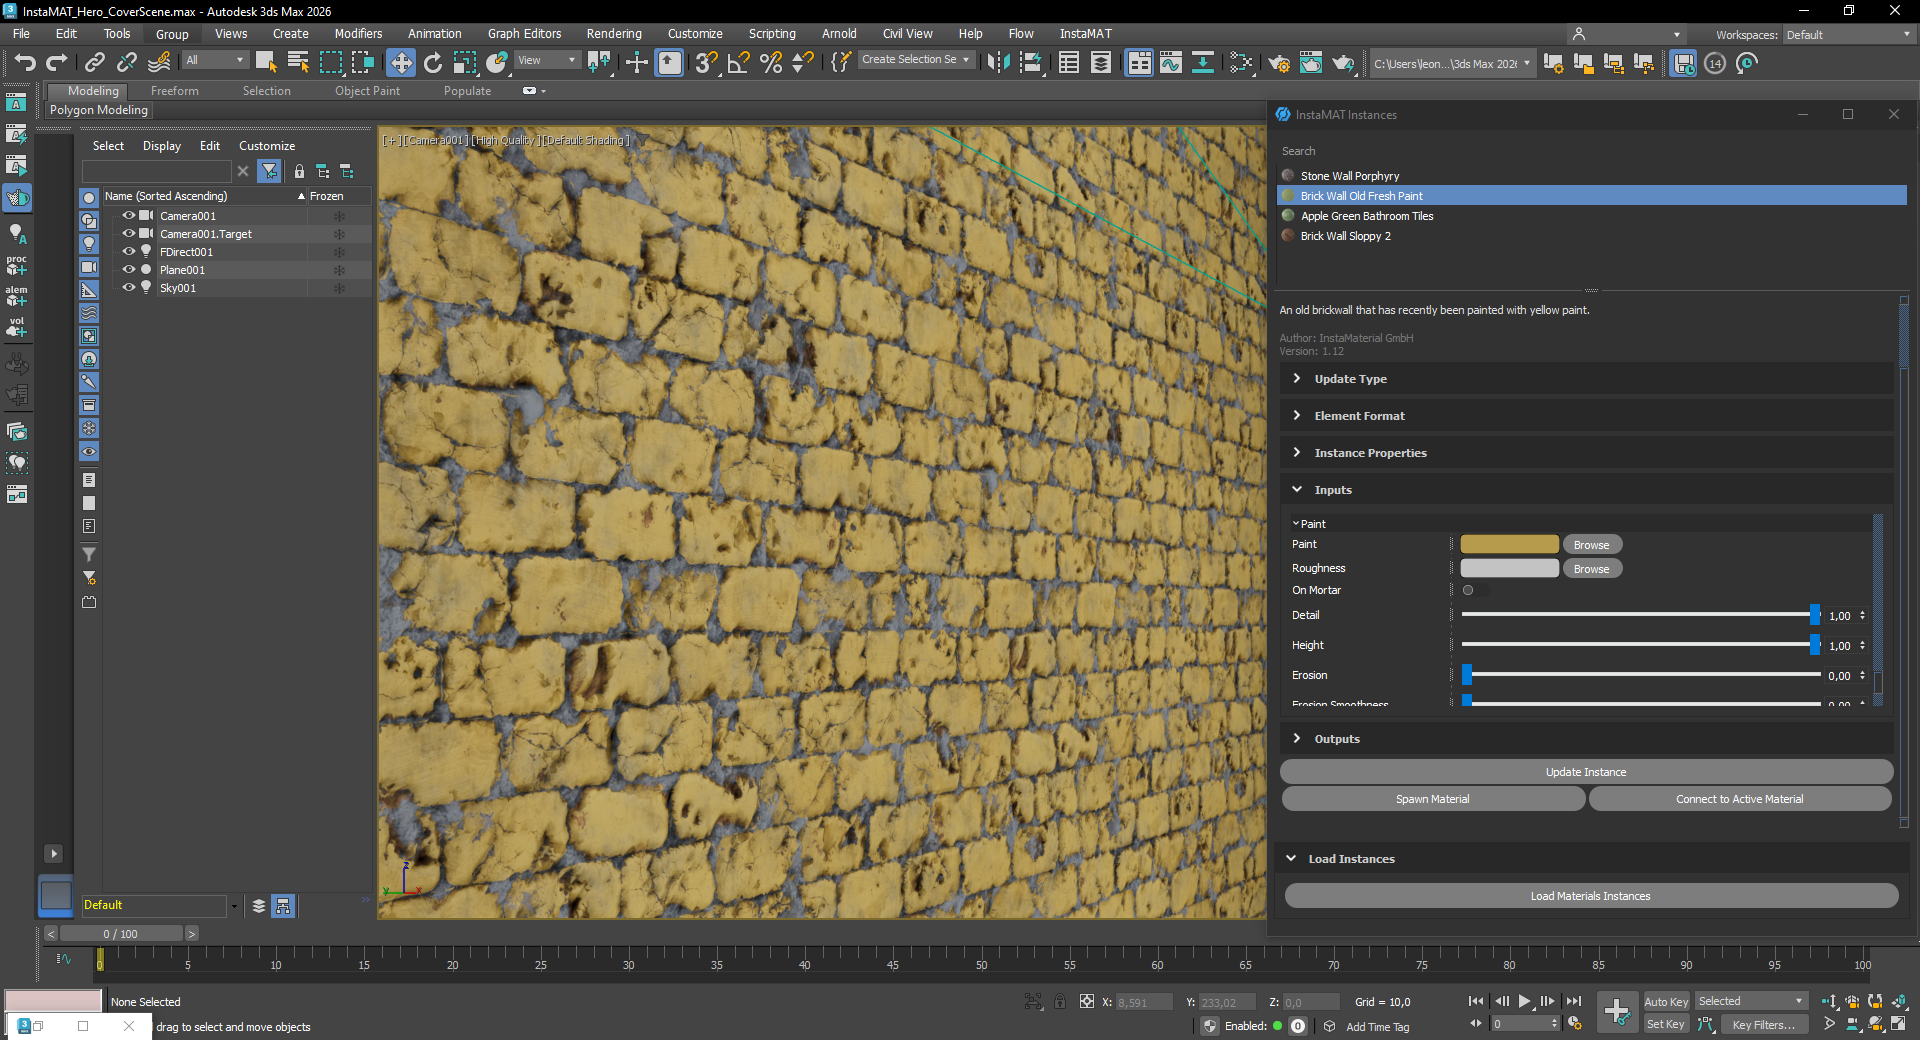This screenshot has width=1920, height=1040.
Task: Open Rendered Frame Window icon
Action: (1311, 63)
